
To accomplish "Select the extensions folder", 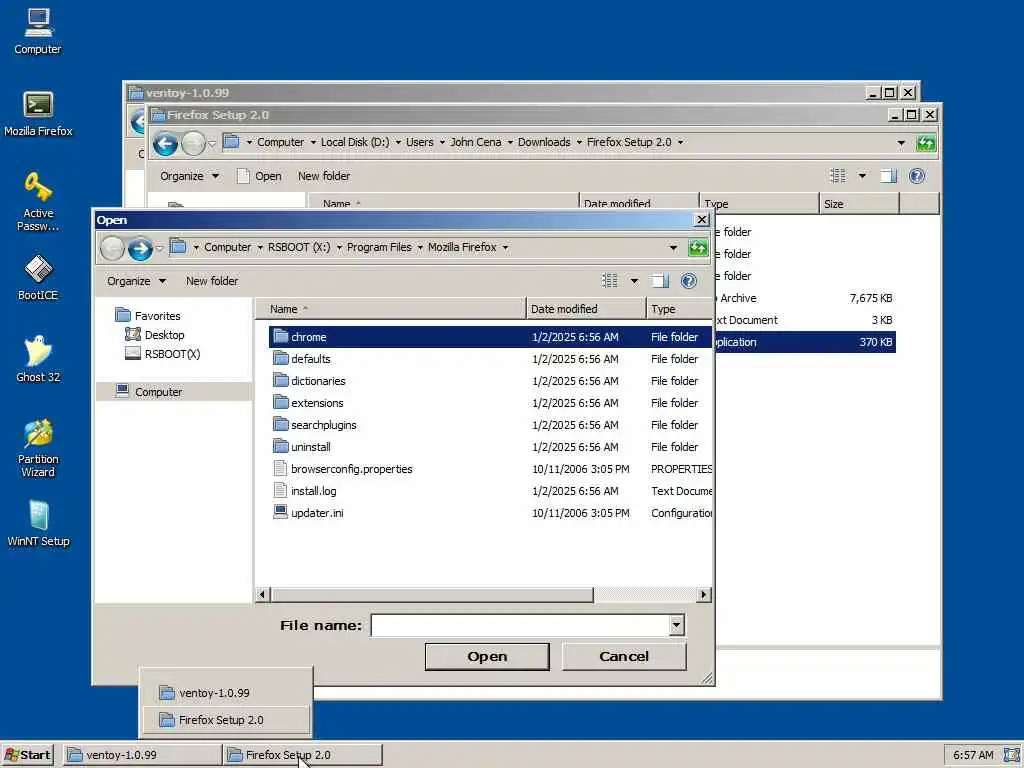I will tap(489, 403).
